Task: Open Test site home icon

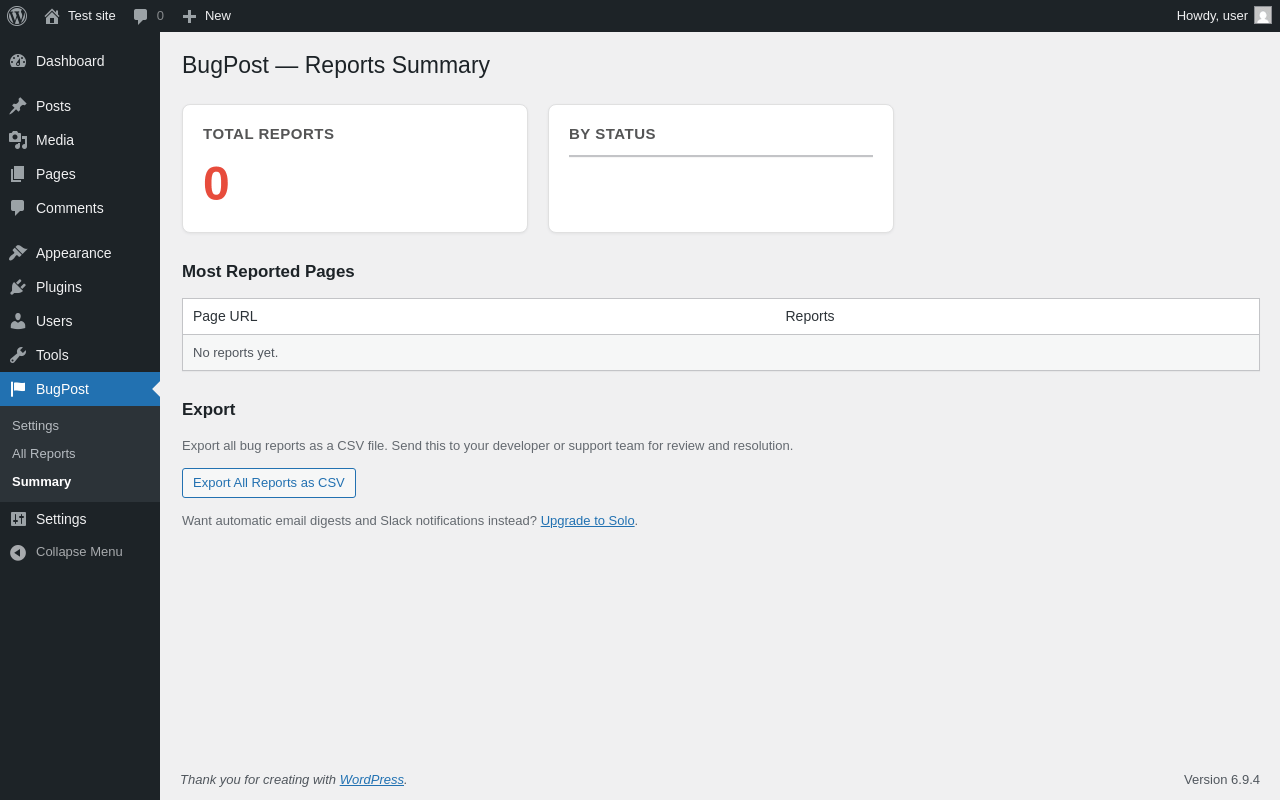Action: click(52, 16)
